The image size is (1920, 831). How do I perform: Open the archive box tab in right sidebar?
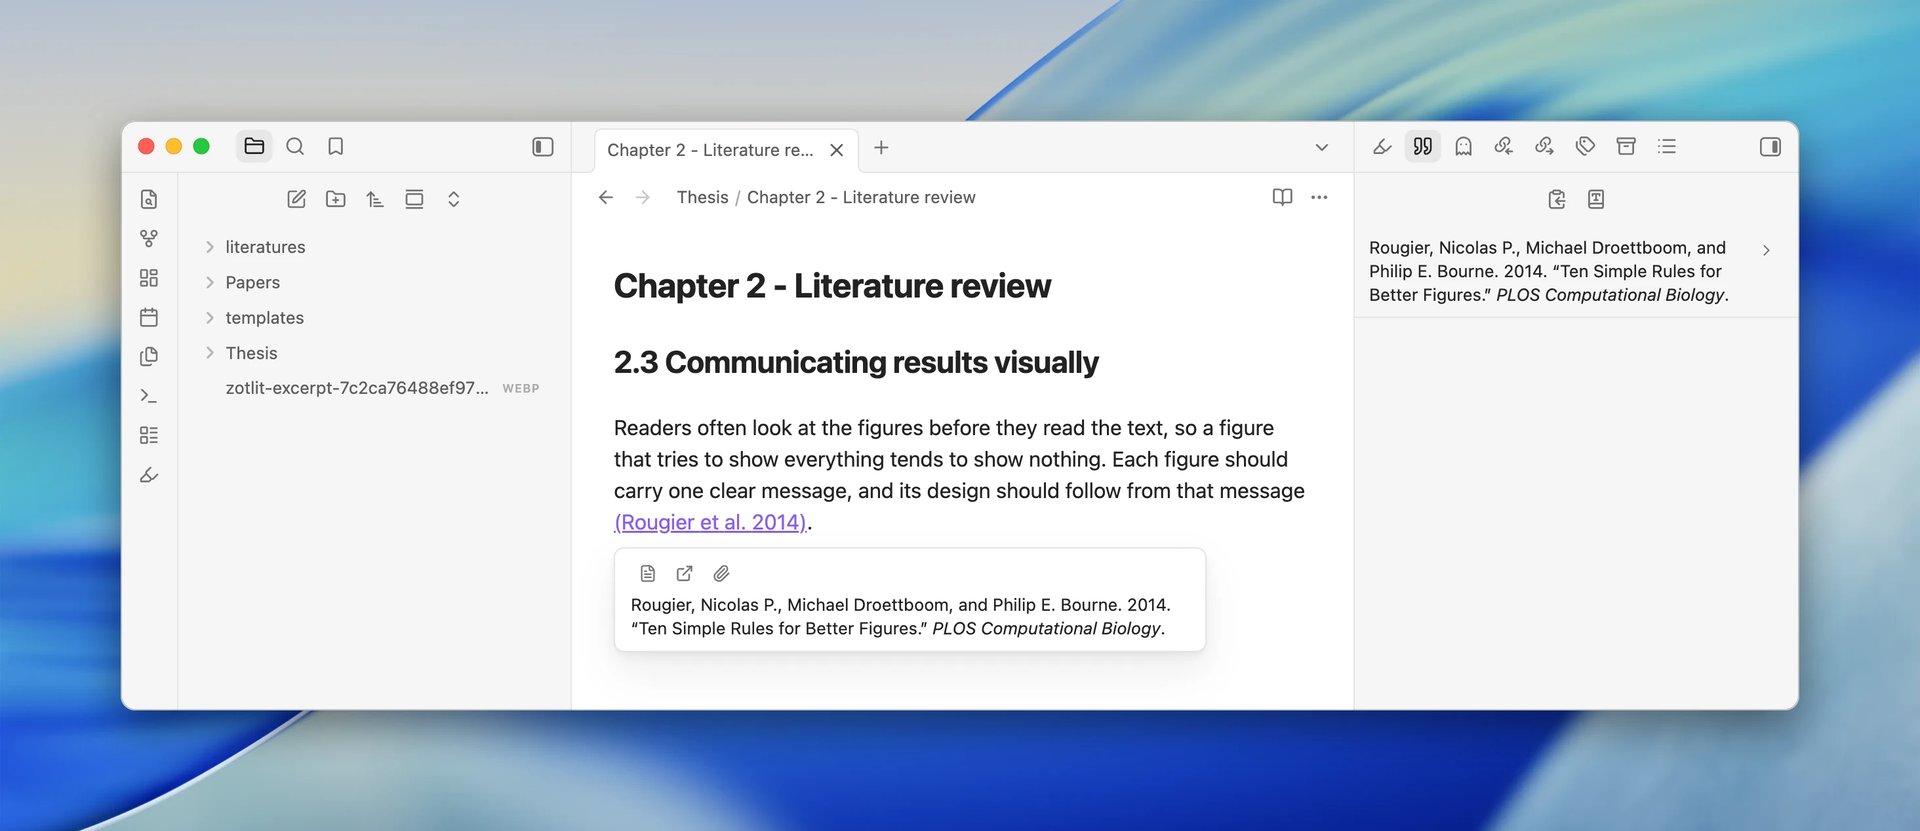click(1626, 147)
